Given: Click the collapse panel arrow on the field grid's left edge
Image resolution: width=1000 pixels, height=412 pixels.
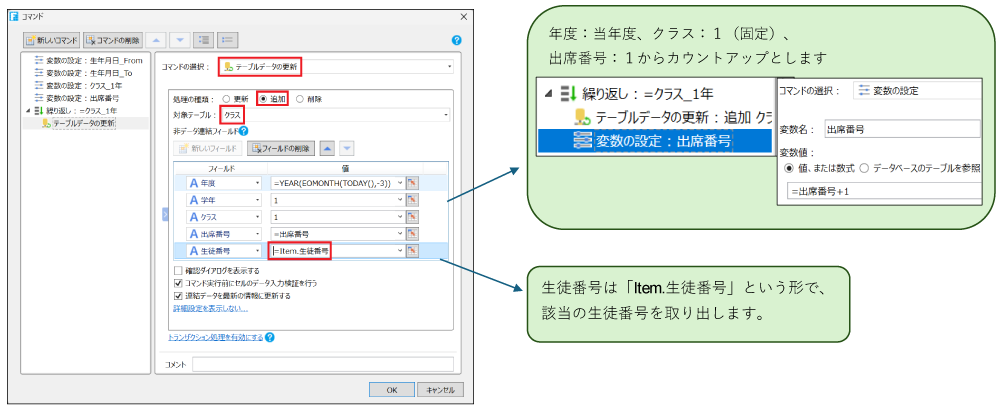Looking at the screenshot, I should tap(165, 215).
